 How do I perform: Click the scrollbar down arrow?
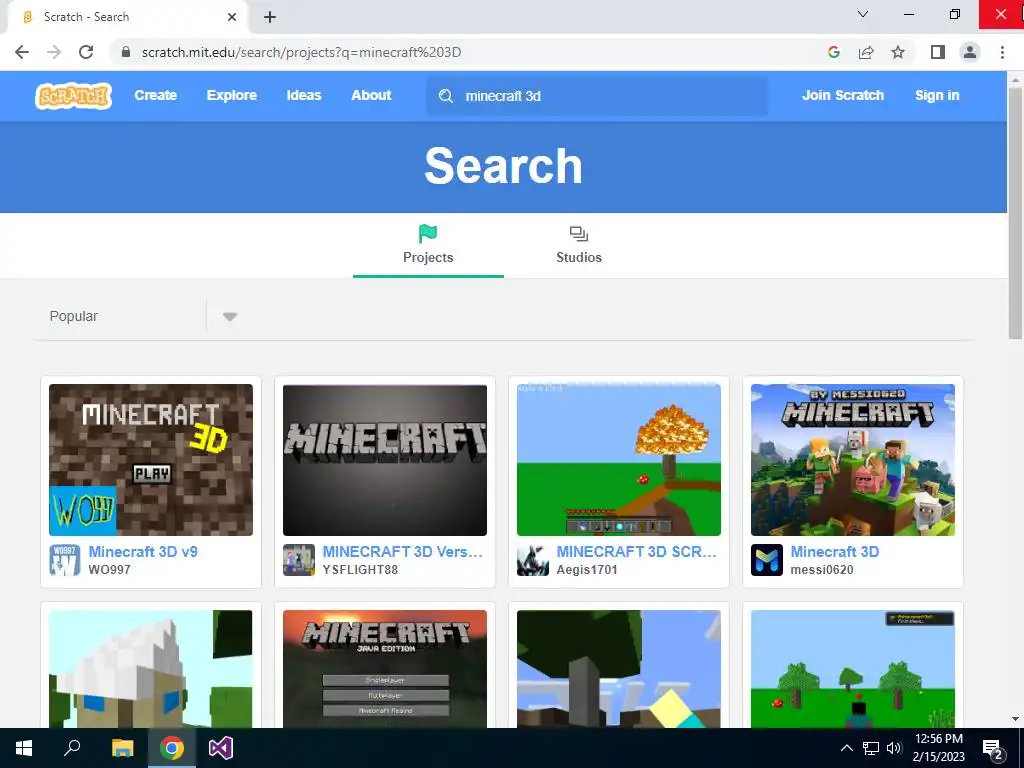click(x=1016, y=719)
